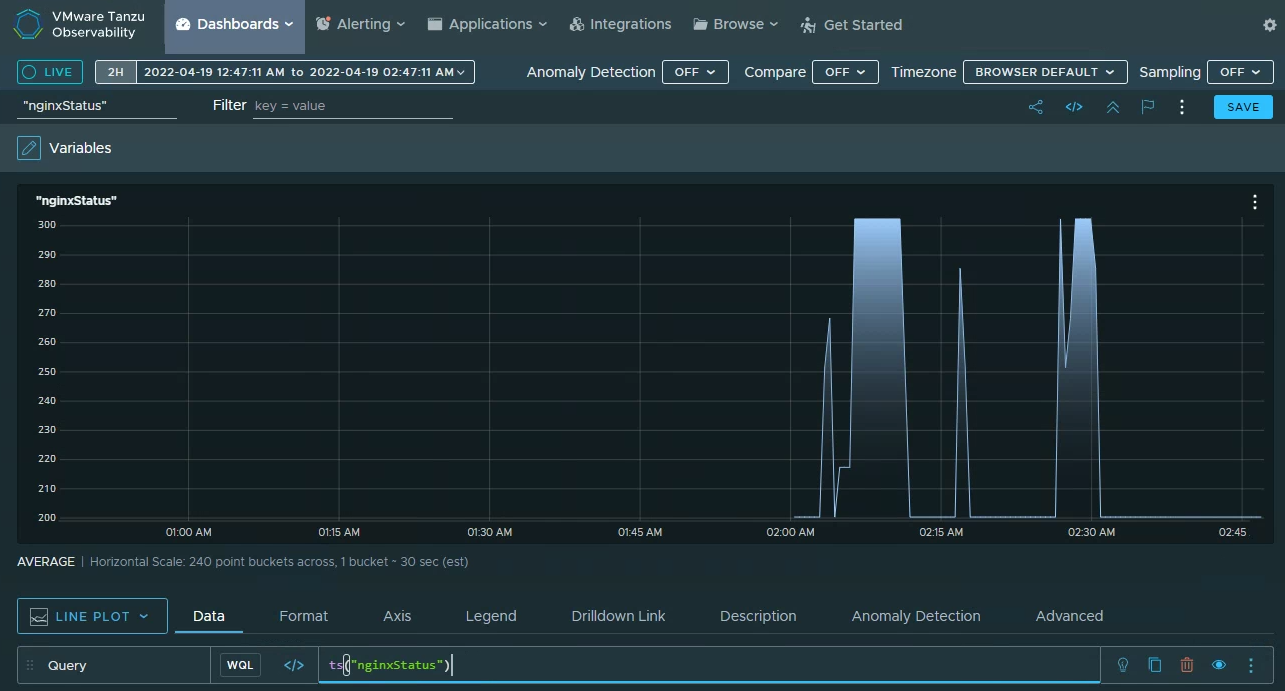Click the 02:00 AM axis label
This screenshot has width=1285, height=691.
(790, 532)
